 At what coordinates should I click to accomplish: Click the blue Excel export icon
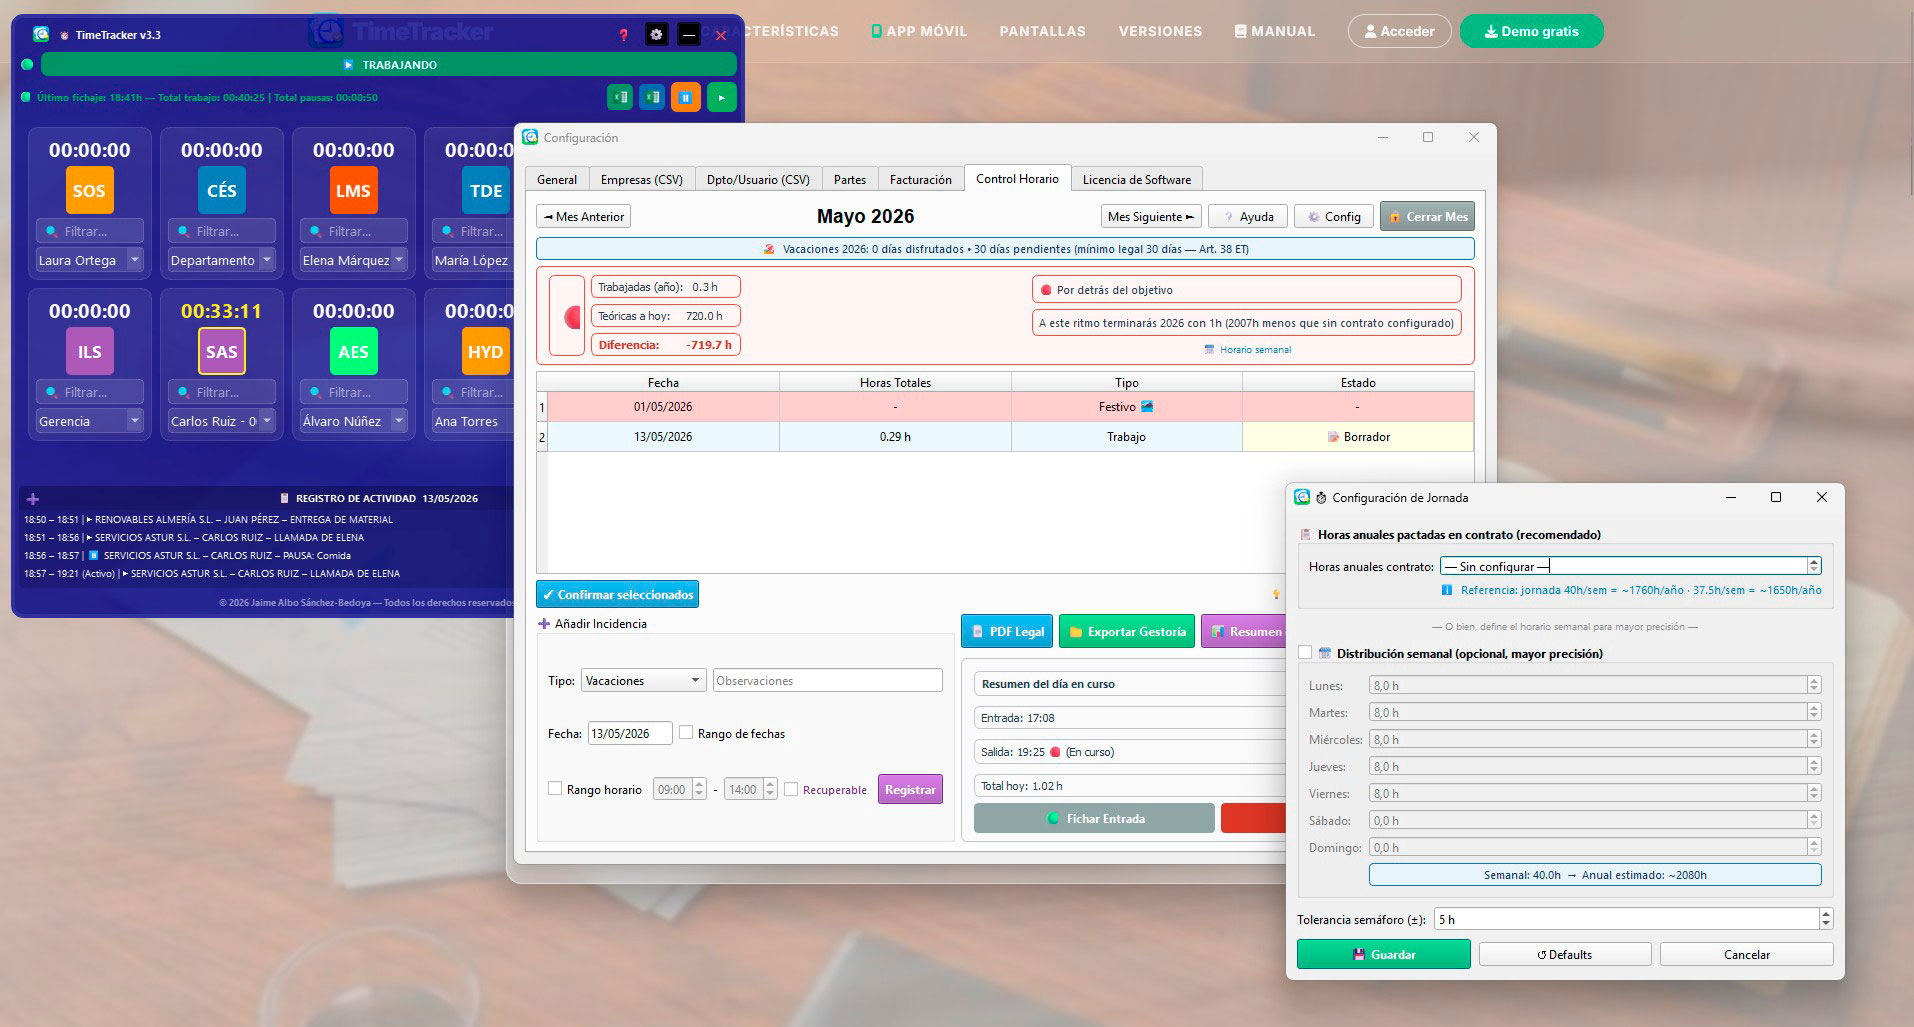pyautogui.click(x=653, y=97)
